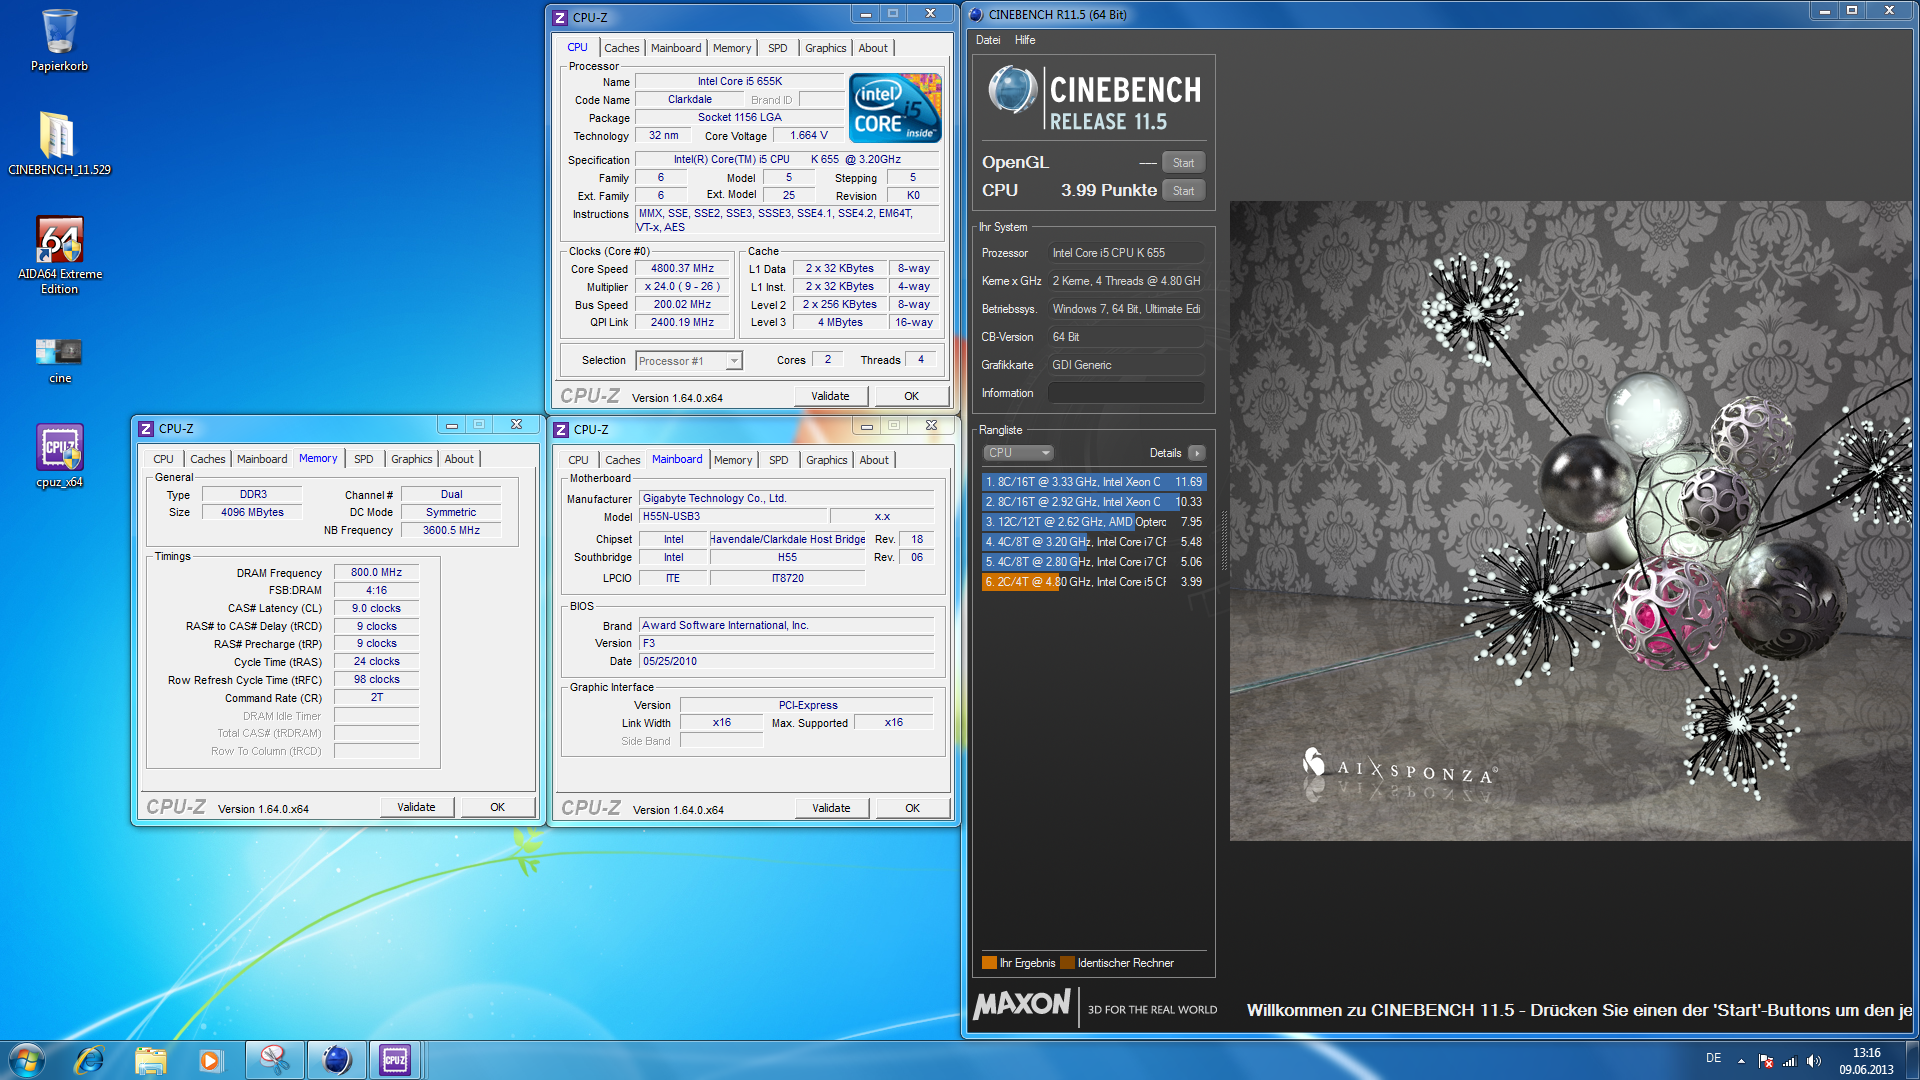Select the 8C/16T 3.33 GHz Xeon ranking row
Viewport: 1920px width, 1080px height.
(x=1094, y=482)
